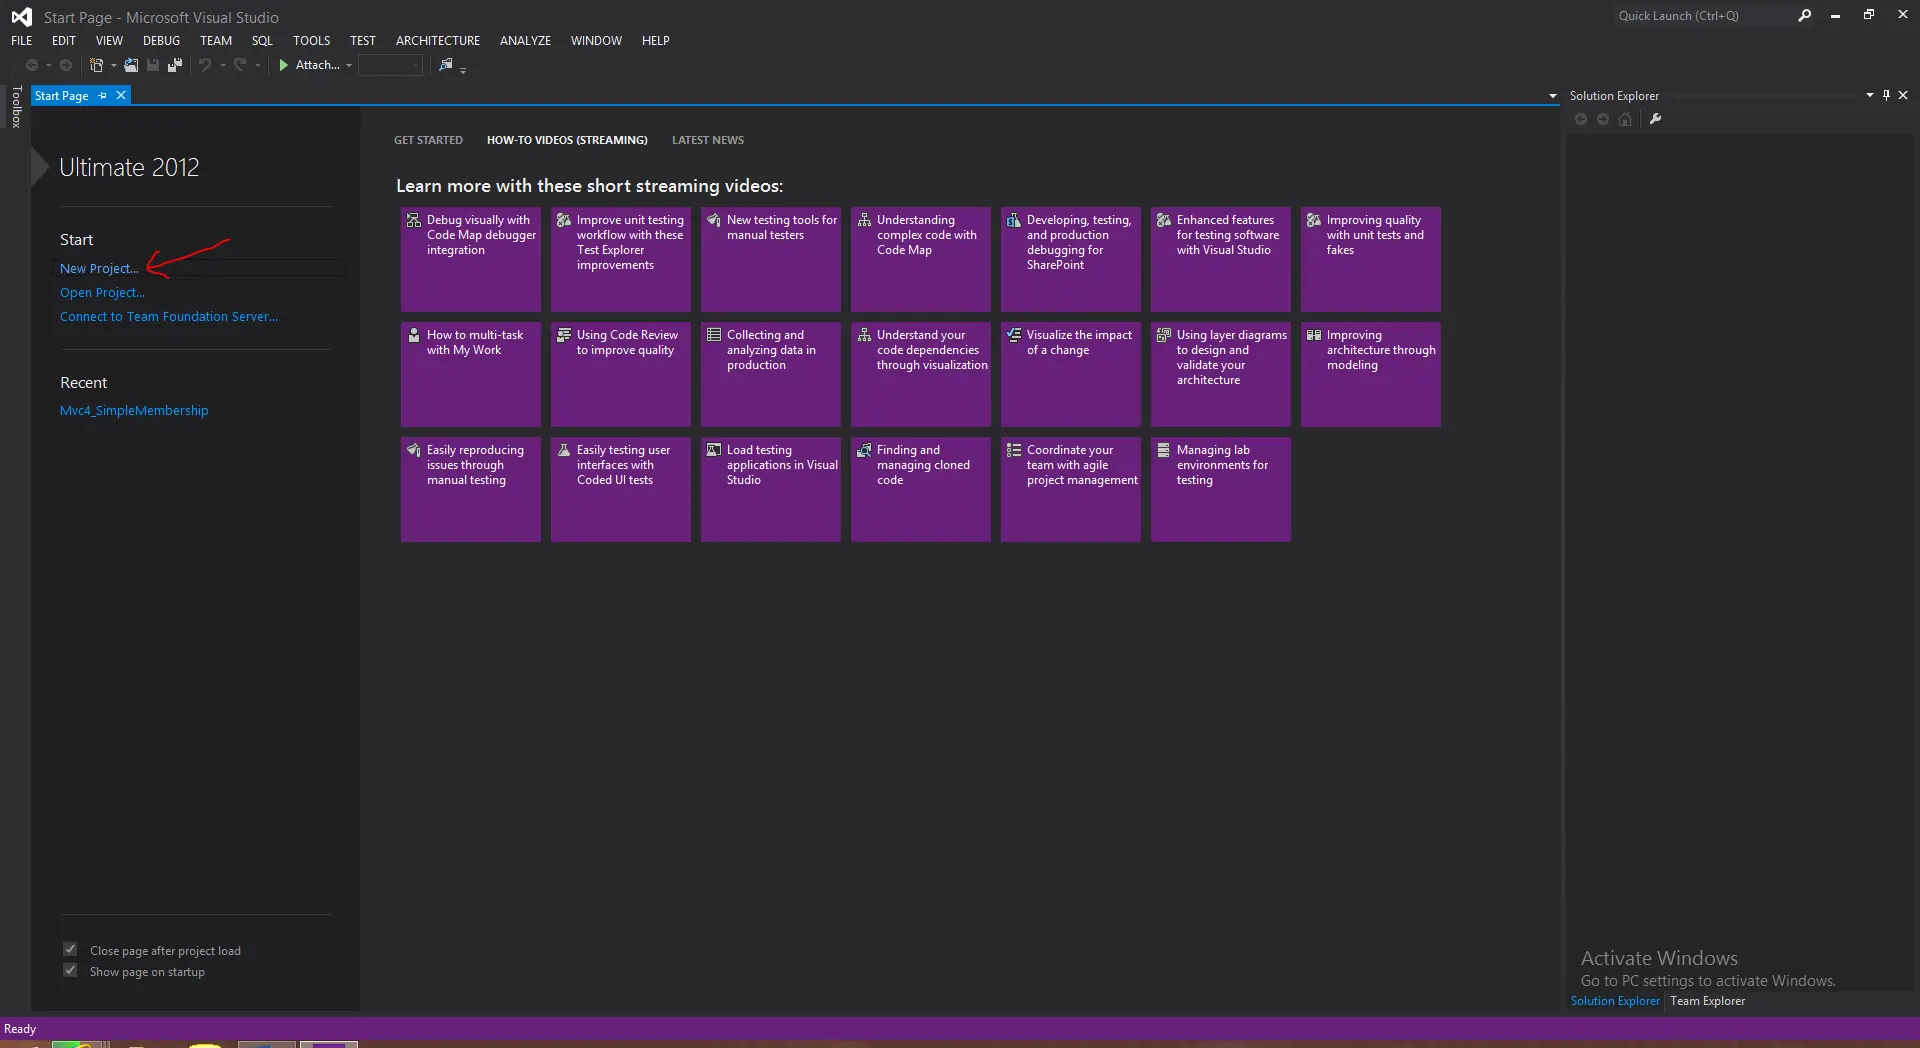This screenshot has height=1048, width=1920.
Task: Click the green Start debugging arrow
Action: tap(284, 65)
